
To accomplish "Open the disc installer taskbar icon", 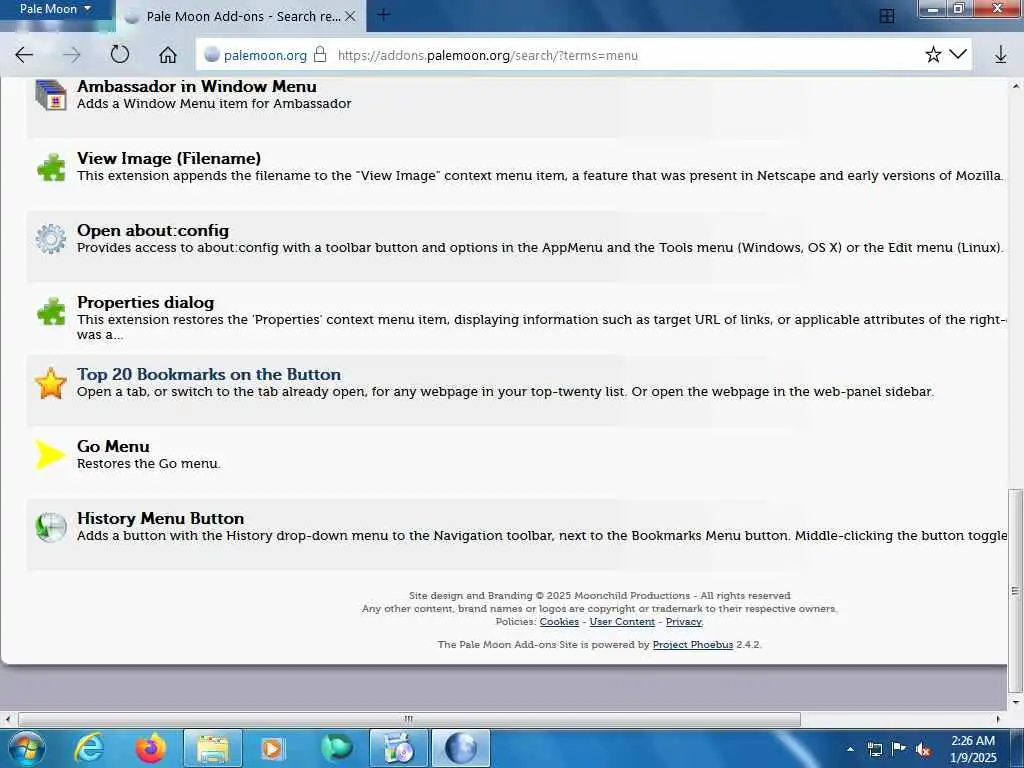I will click(x=399, y=748).
